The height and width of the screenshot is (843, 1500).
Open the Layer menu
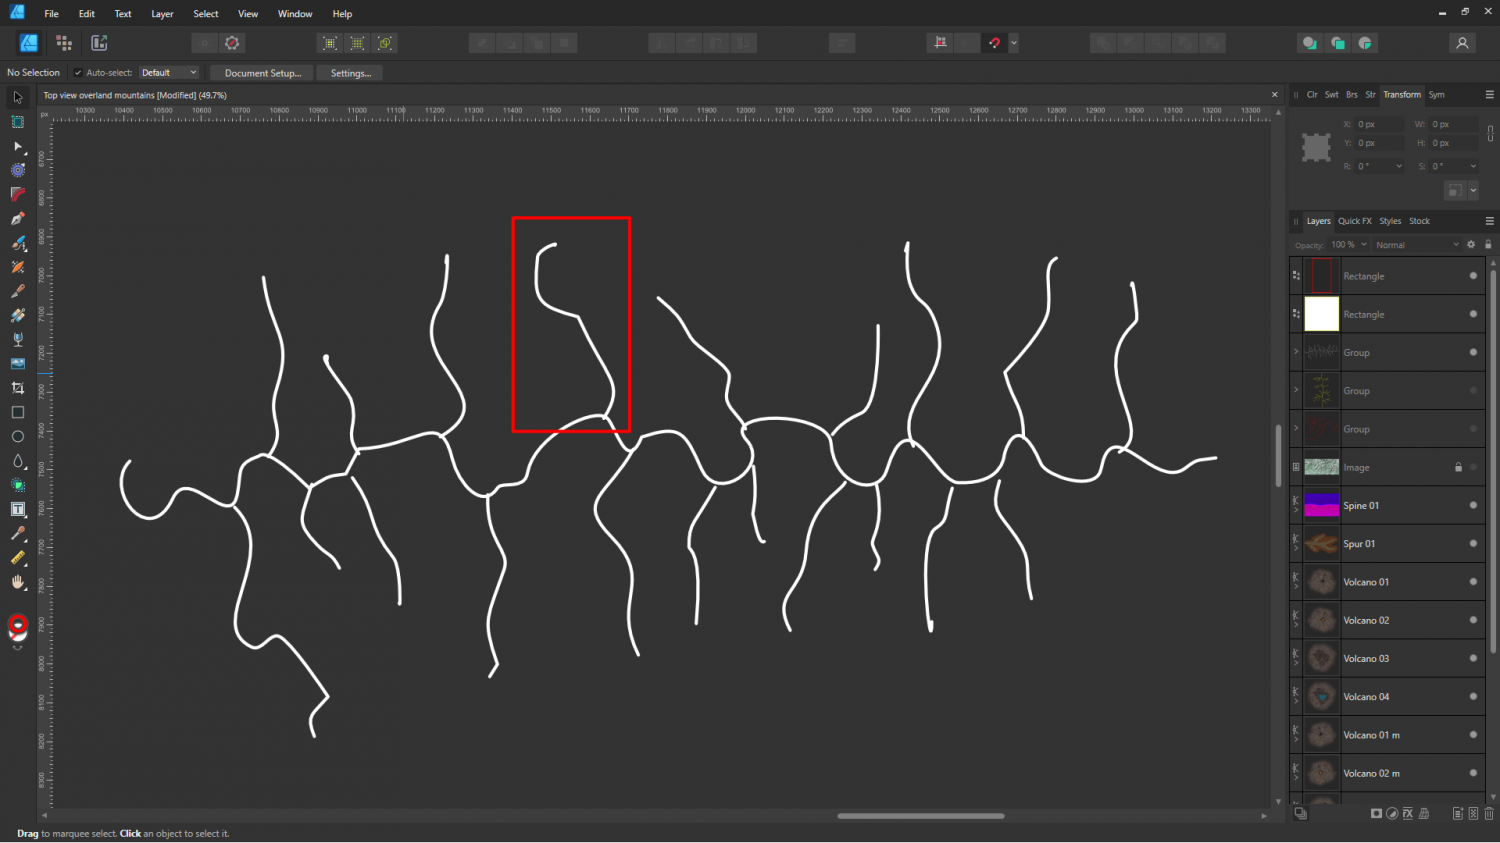click(x=162, y=14)
